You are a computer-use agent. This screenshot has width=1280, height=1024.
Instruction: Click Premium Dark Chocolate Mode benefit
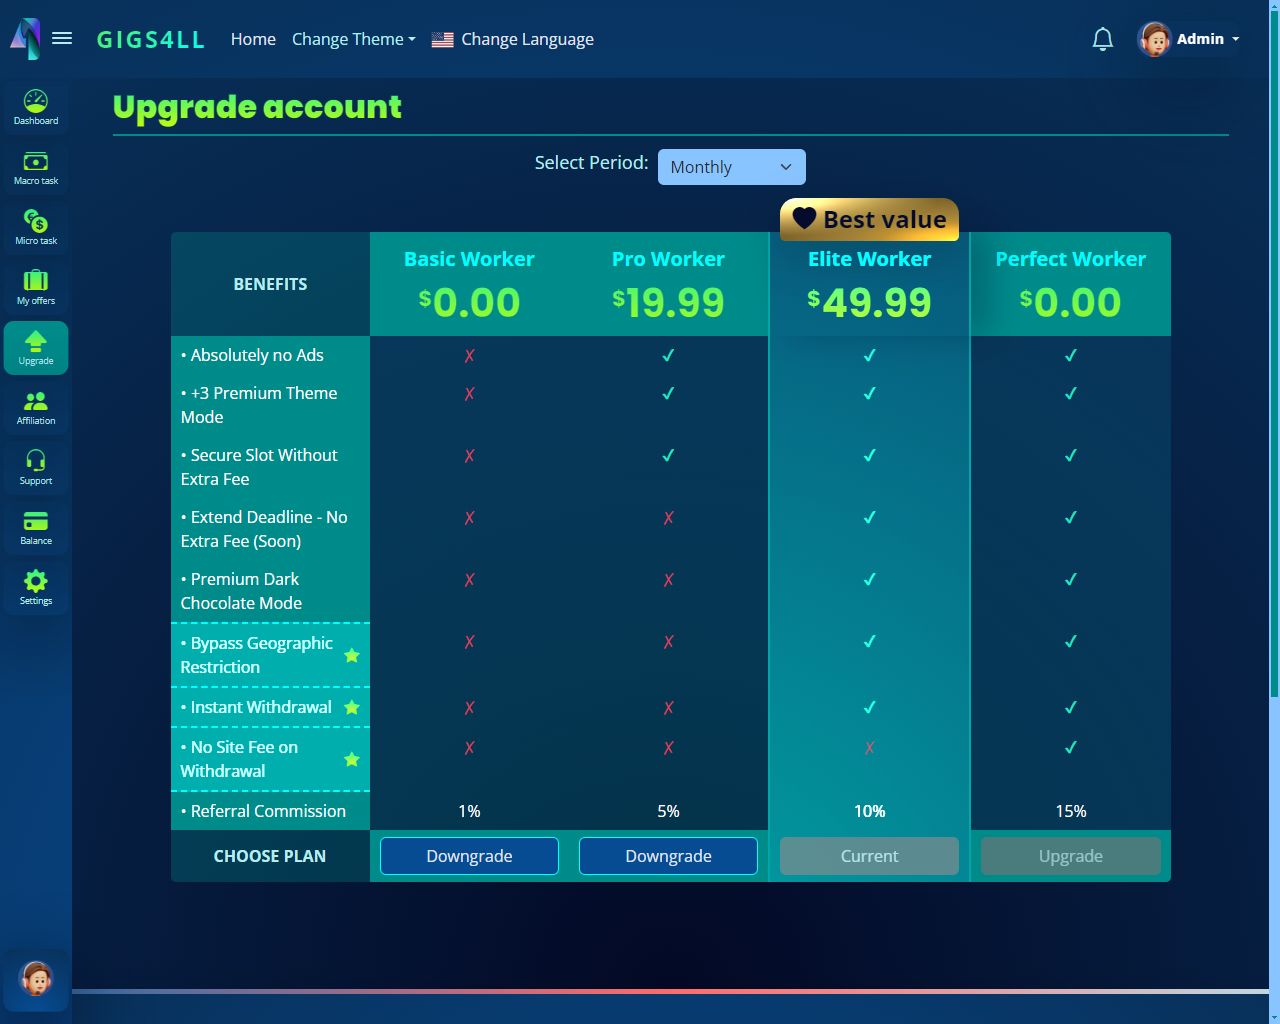(241, 591)
